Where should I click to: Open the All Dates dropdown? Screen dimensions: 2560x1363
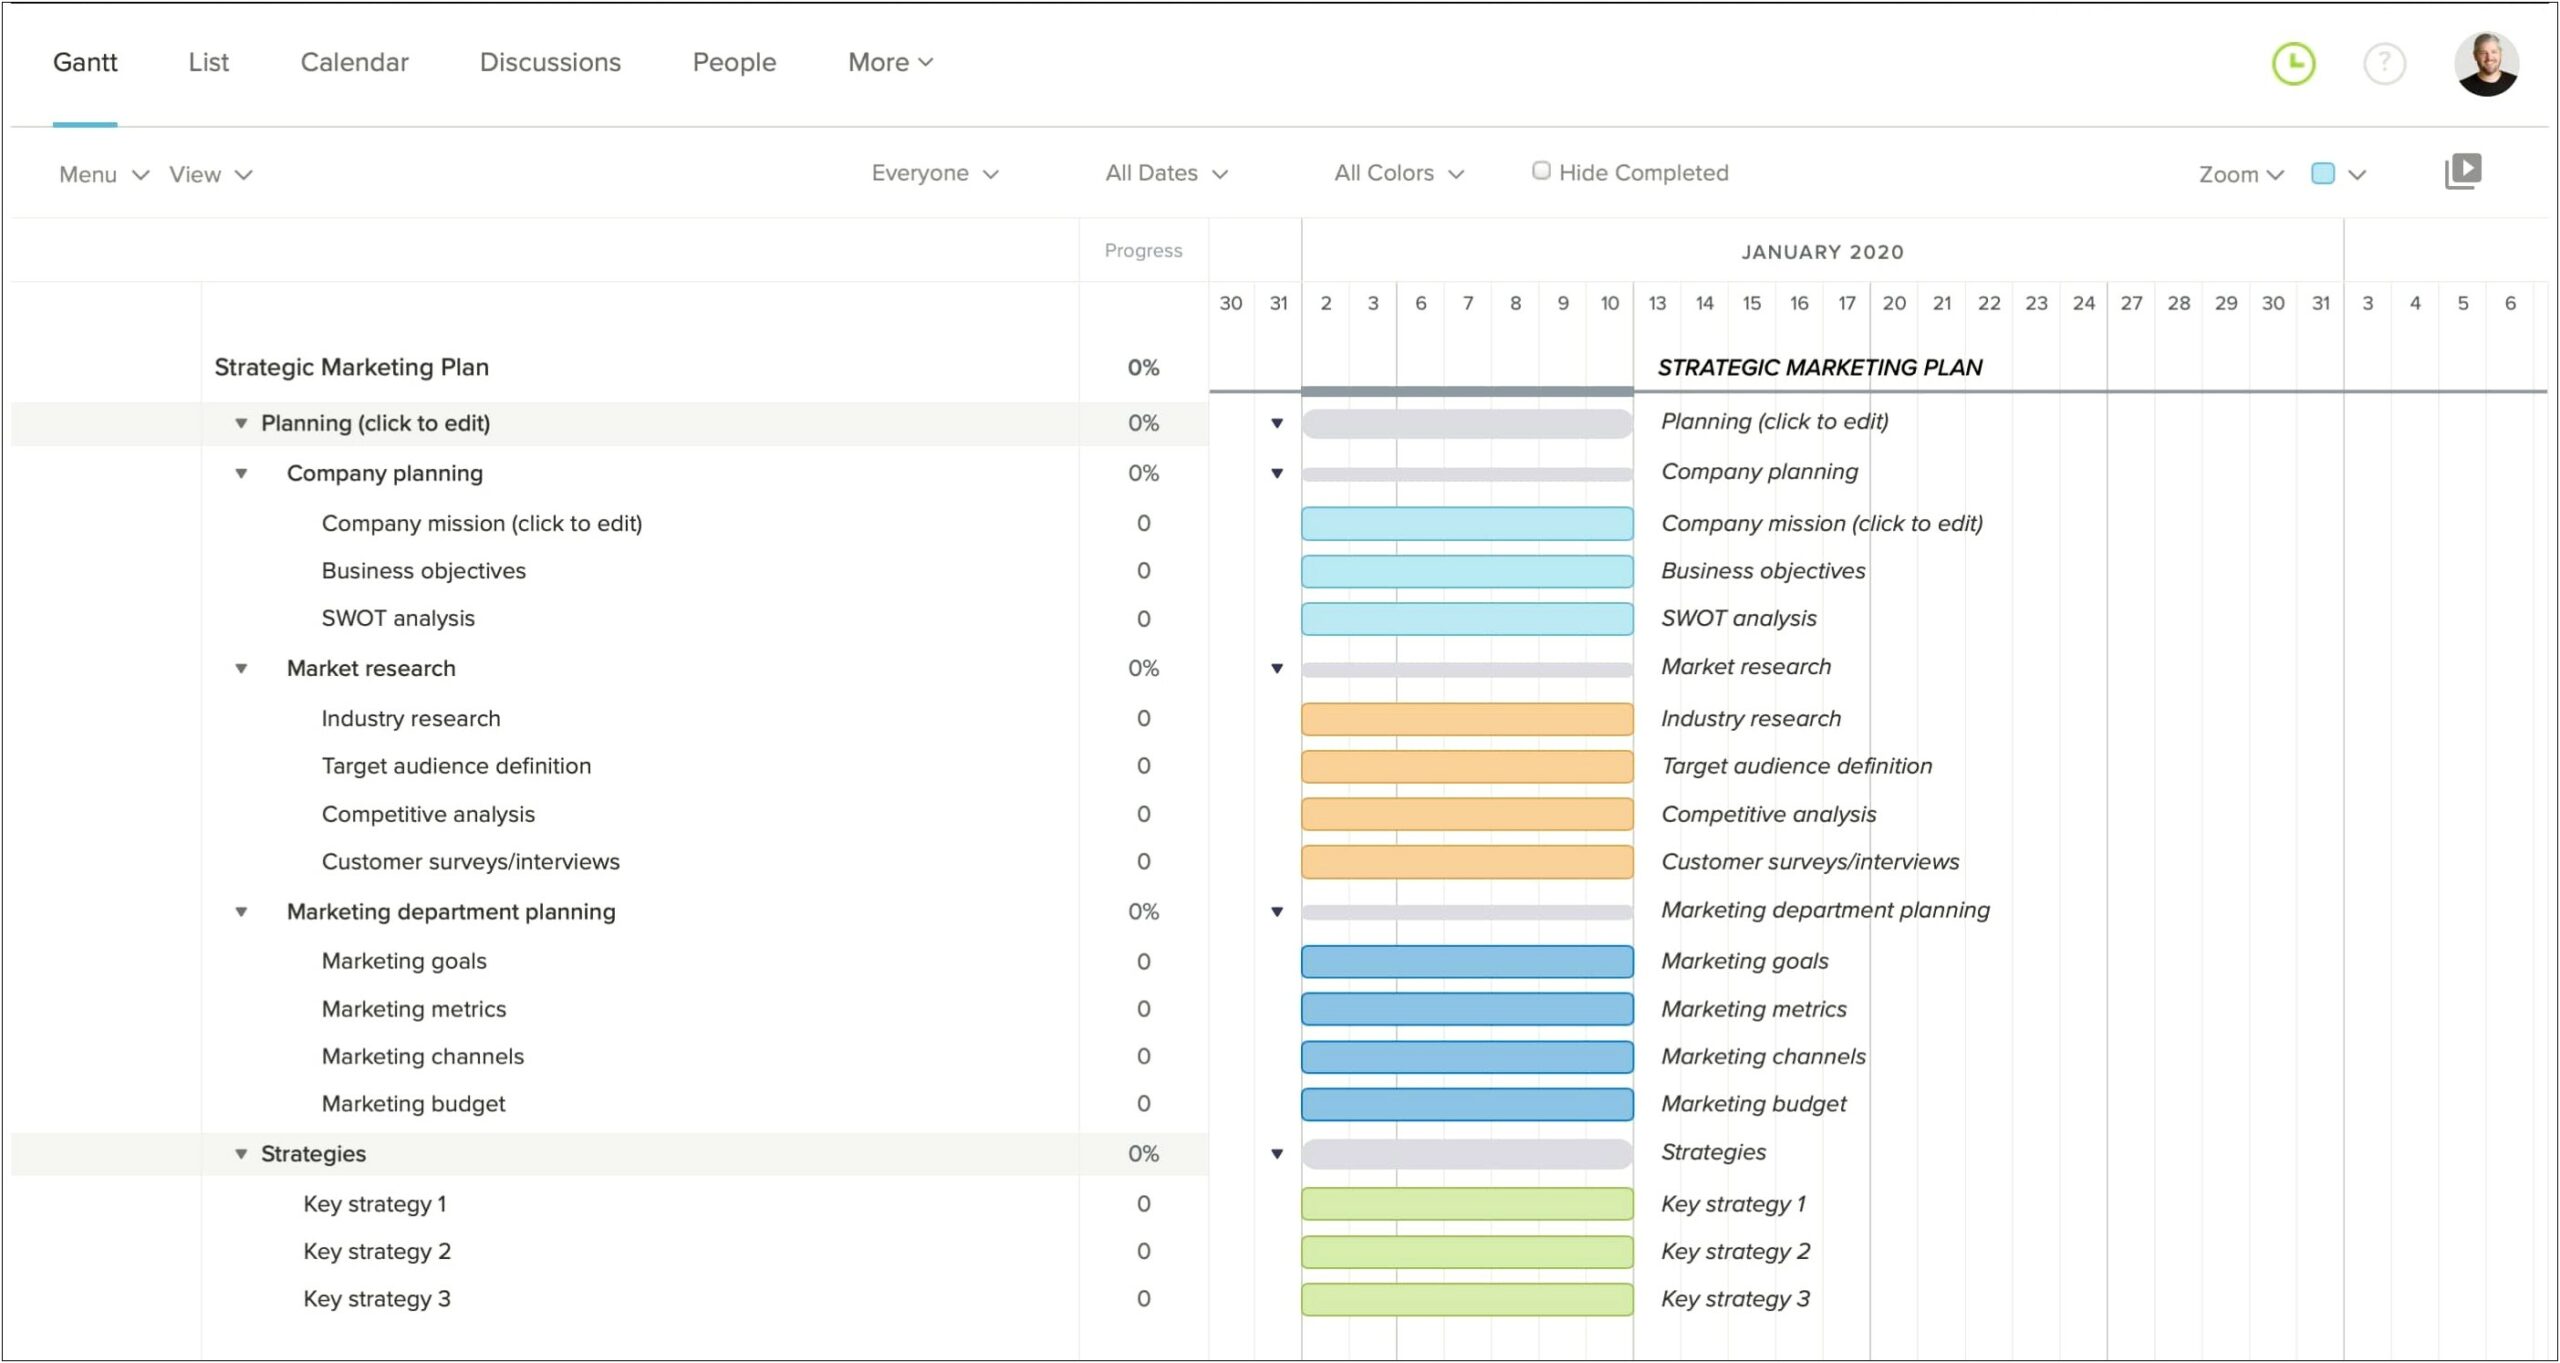click(1165, 173)
